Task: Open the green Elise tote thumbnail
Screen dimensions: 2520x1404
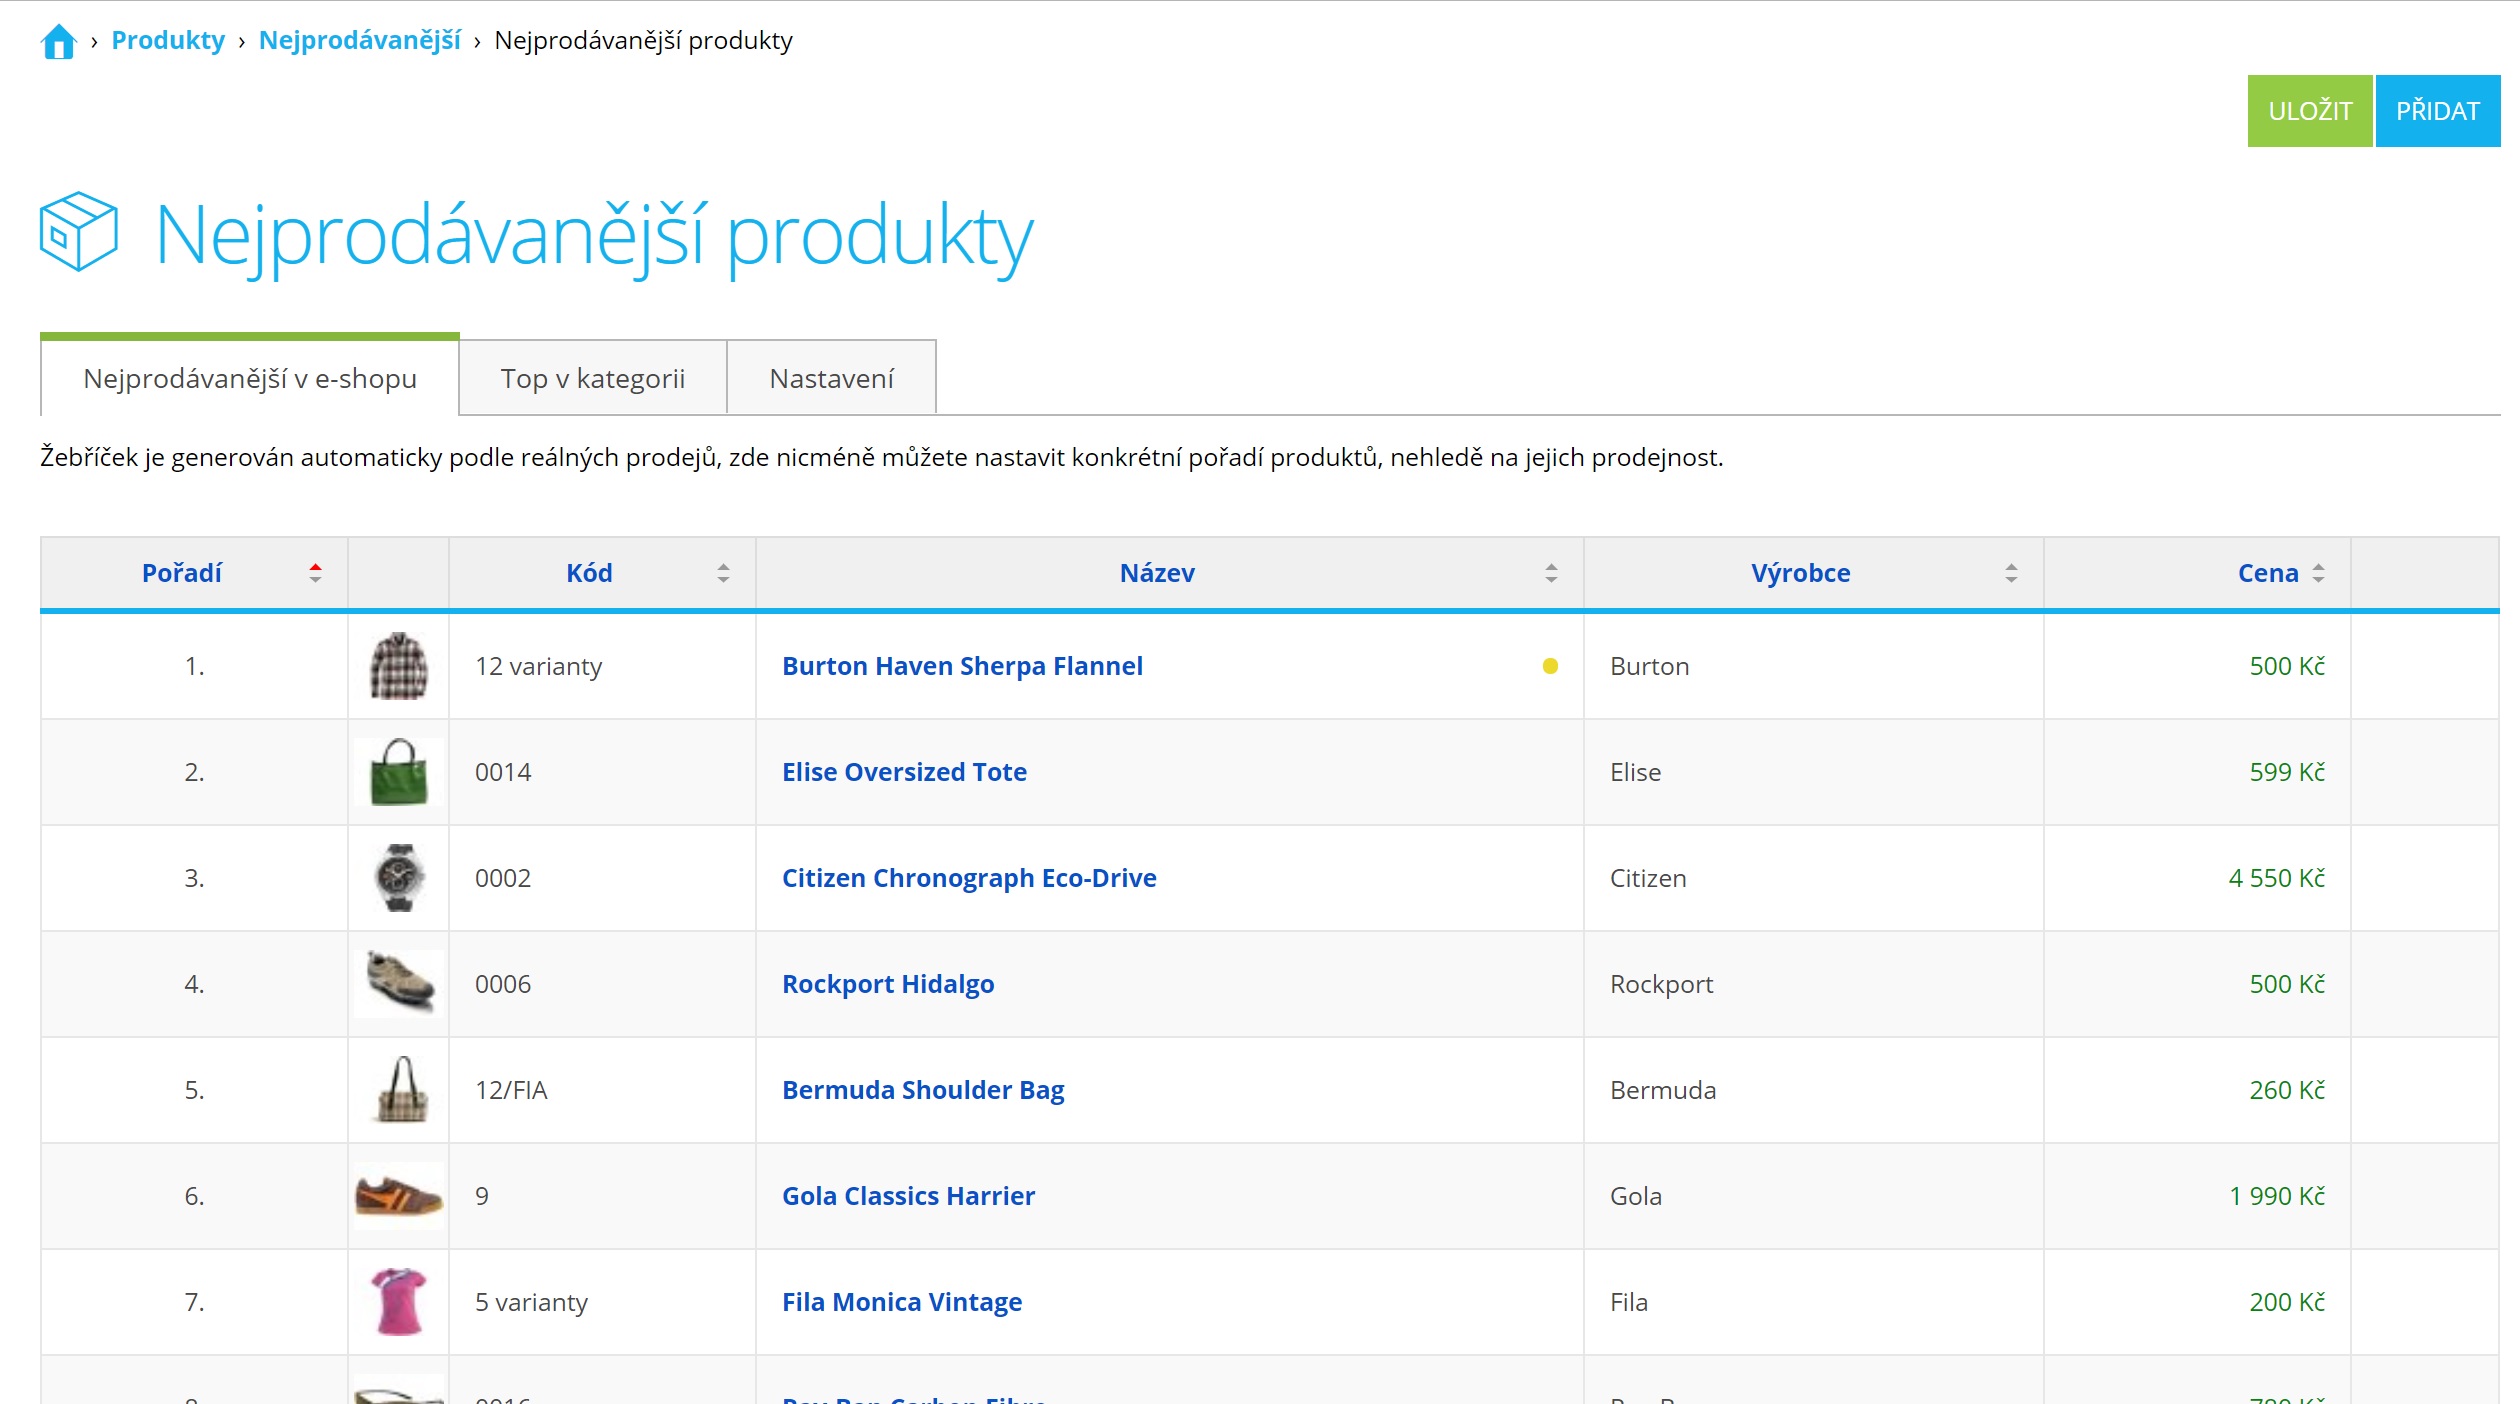Action: (x=398, y=772)
